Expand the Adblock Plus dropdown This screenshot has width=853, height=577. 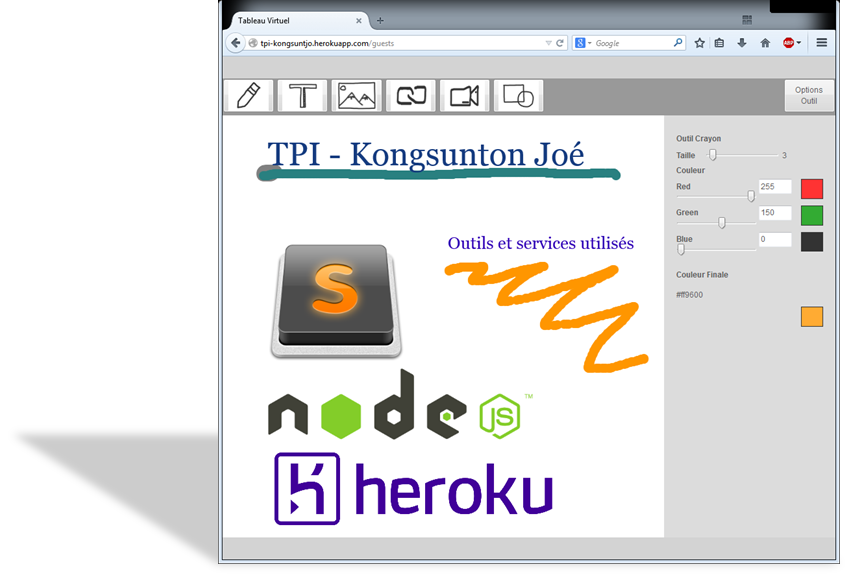pos(799,43)
